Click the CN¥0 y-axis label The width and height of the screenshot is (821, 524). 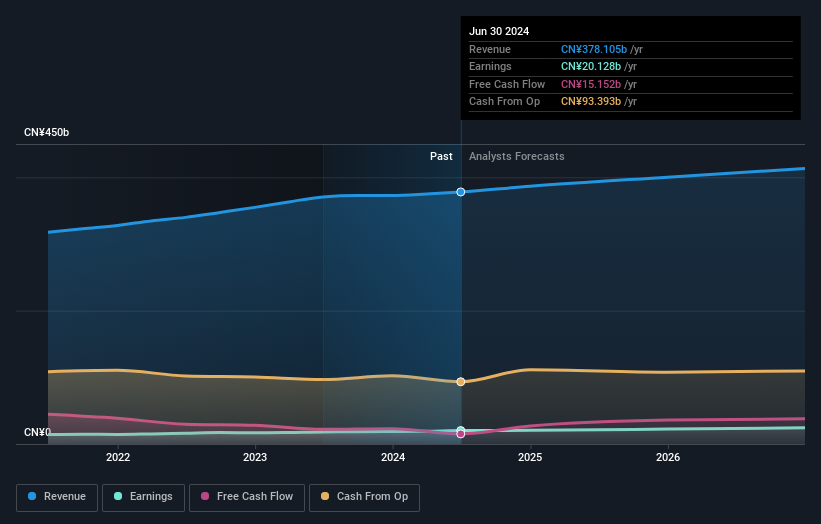37,432
